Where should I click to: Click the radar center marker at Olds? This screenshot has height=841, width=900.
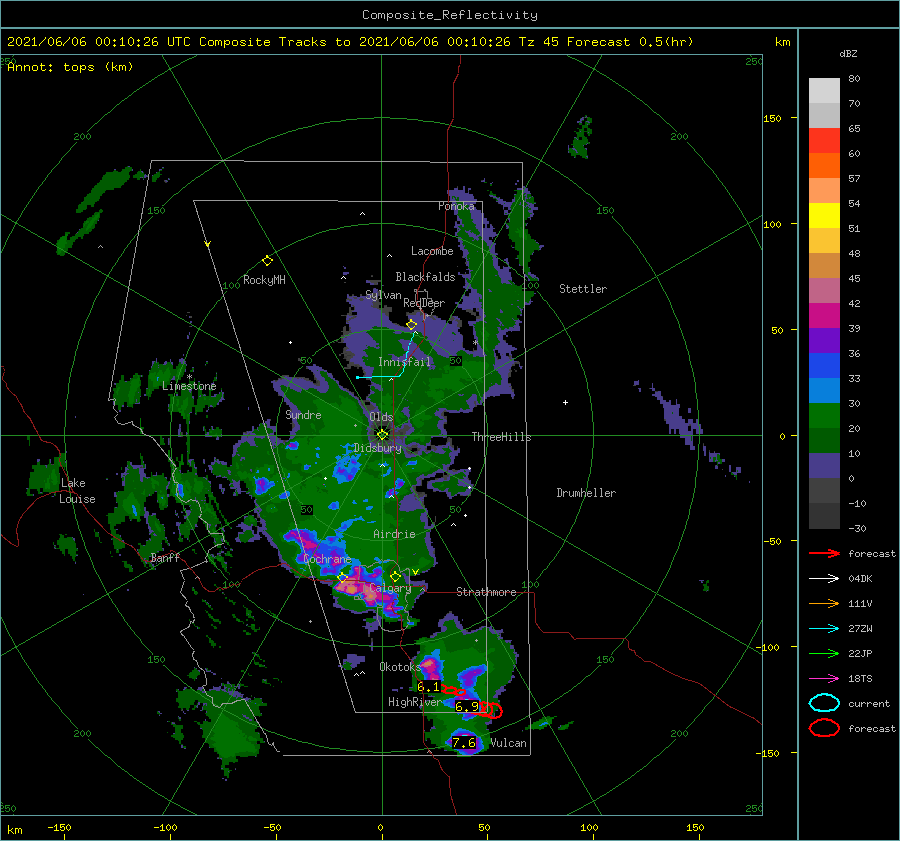pyautogui.click(x=382, y=435)
